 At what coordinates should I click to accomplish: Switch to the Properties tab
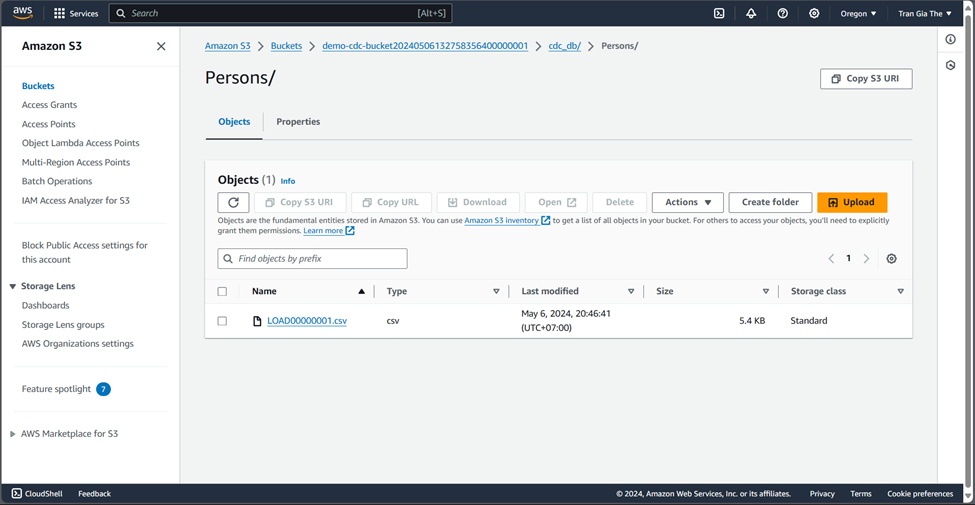298,122
